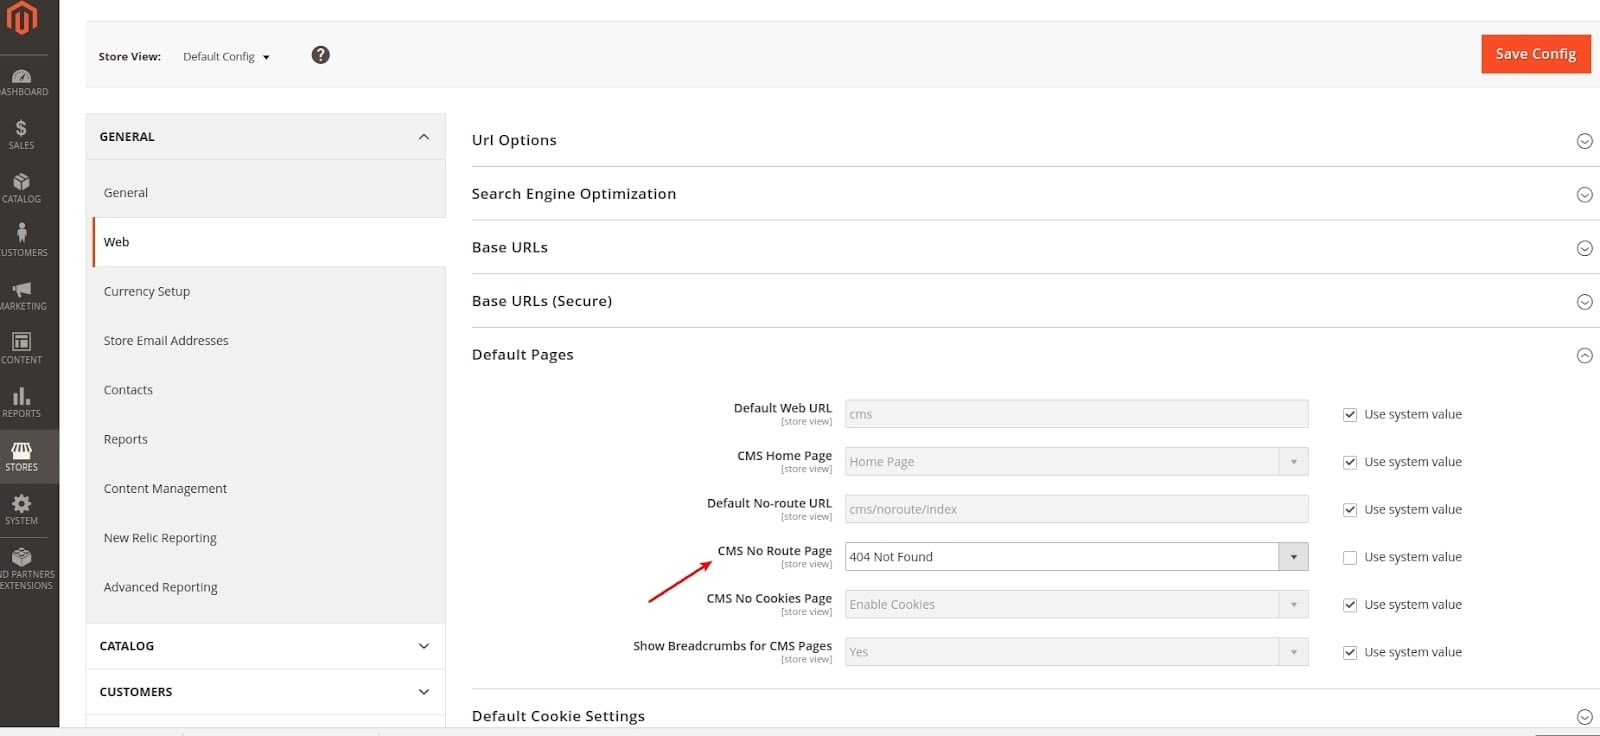The width and height of the screenshot is (1600, 736).
Task: Click the Search Engine Optimization title
Action: coord(574,194)
